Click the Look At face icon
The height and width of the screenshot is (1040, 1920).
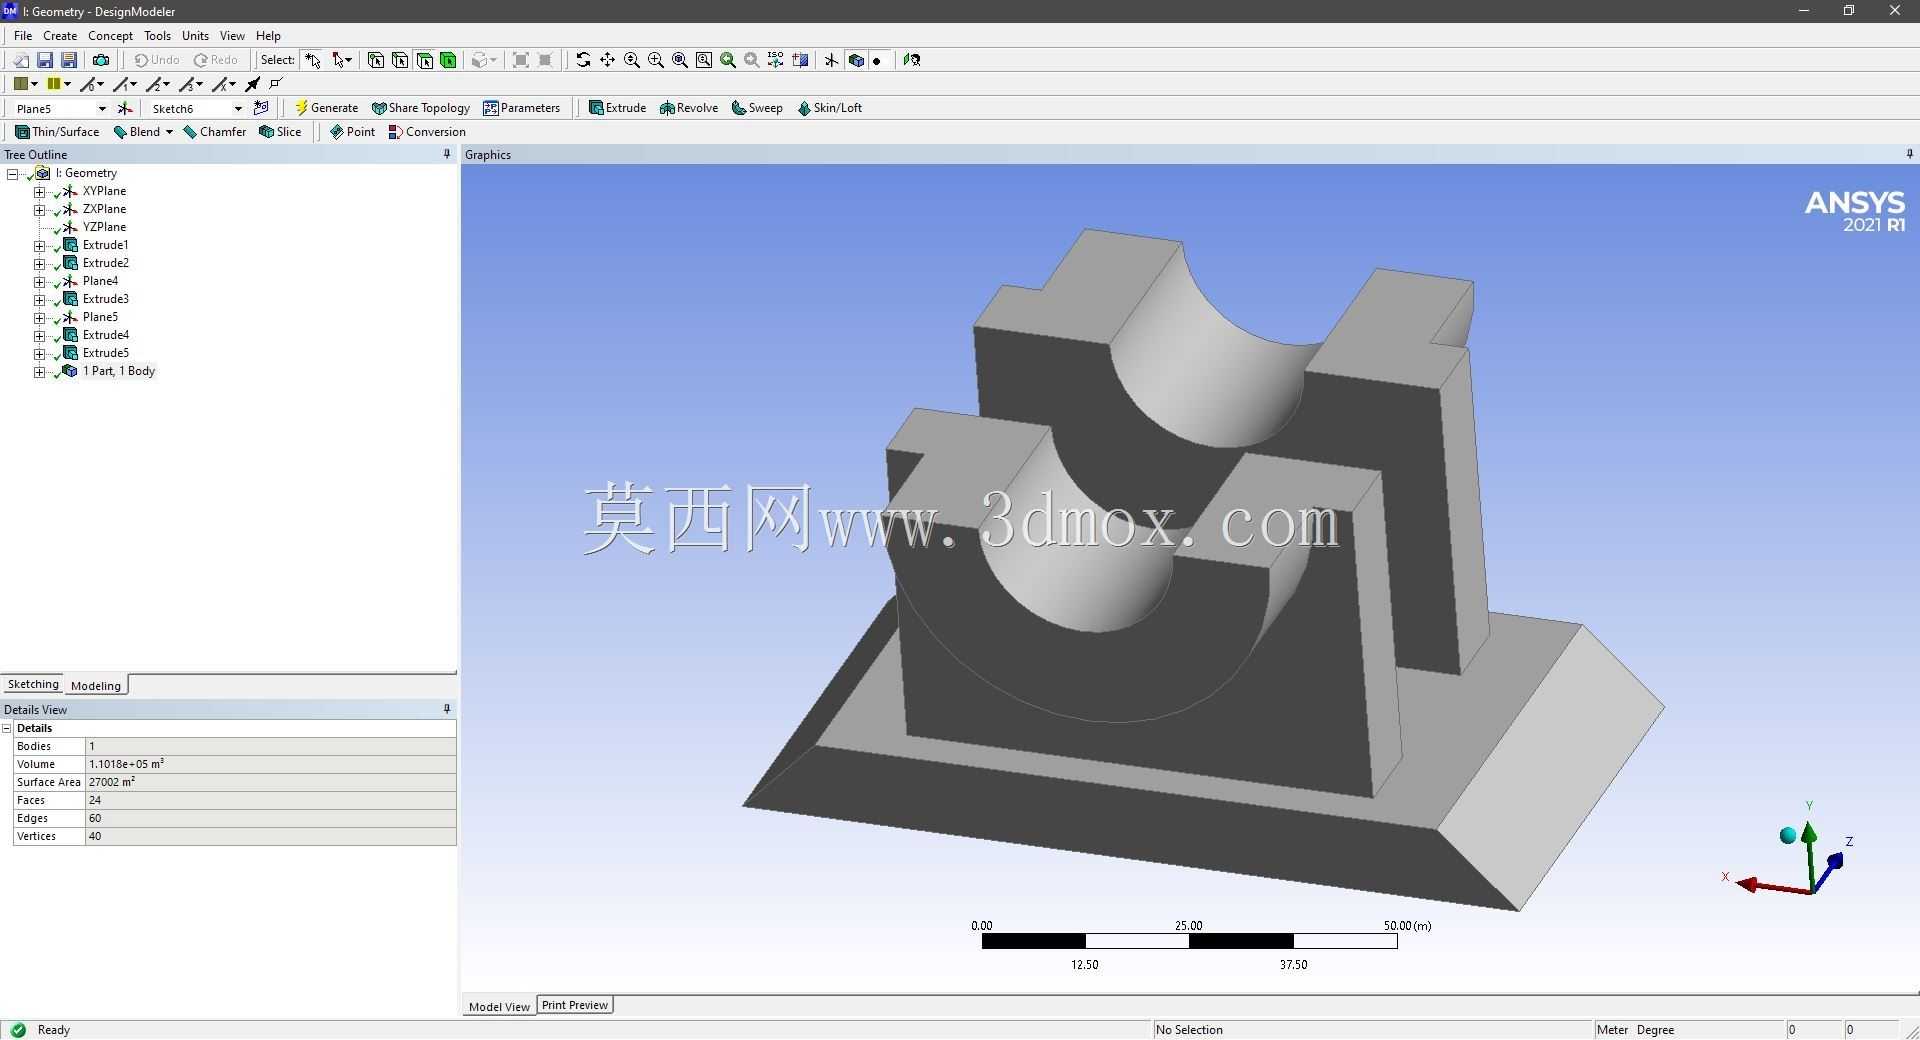coord(912,60)
